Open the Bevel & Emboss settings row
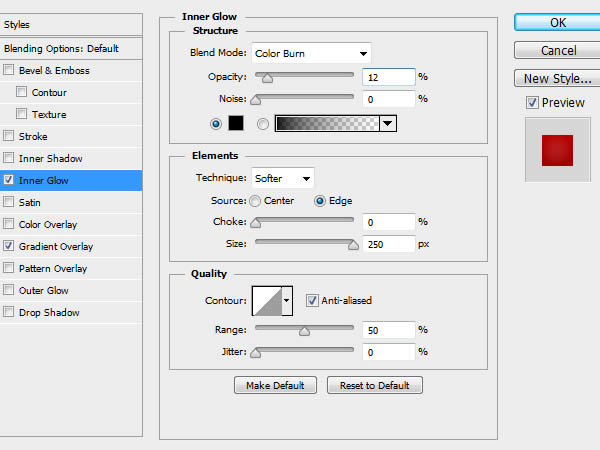Screen dimensions: 600x450 click(71, 70)
